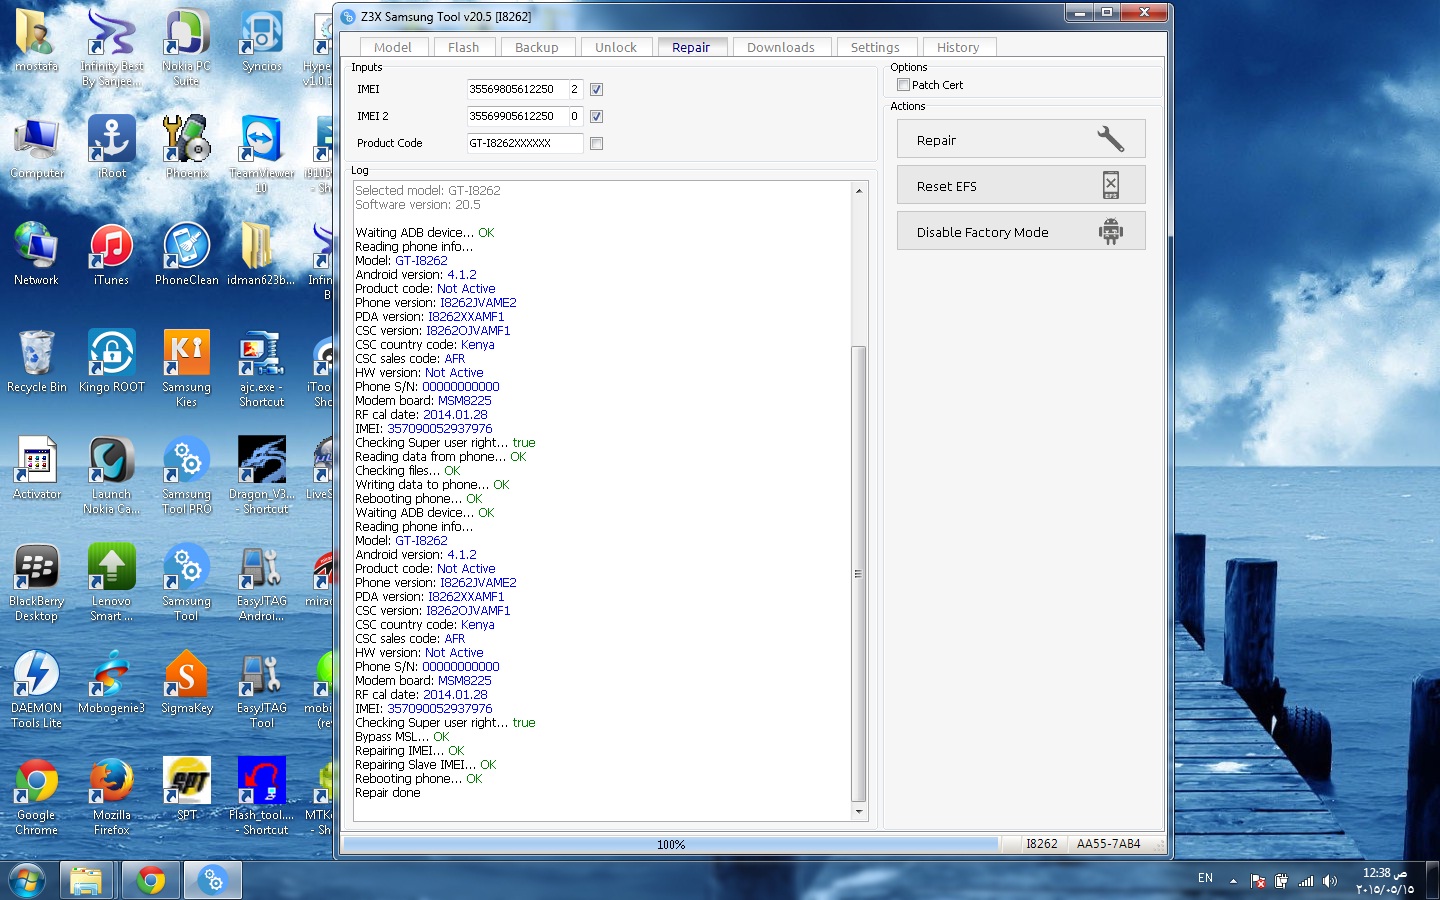Open the Backup tab
1440x900 pixels.
point(536,47)
